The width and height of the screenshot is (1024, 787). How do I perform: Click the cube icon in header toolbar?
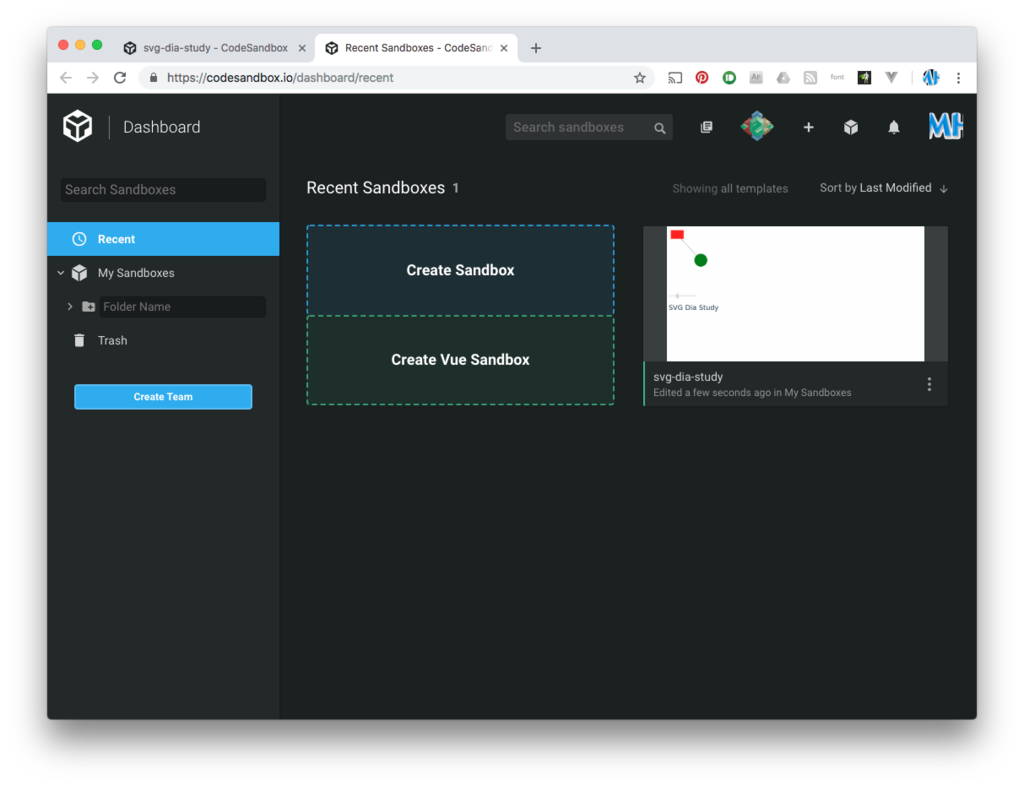[x=850, y=127]
